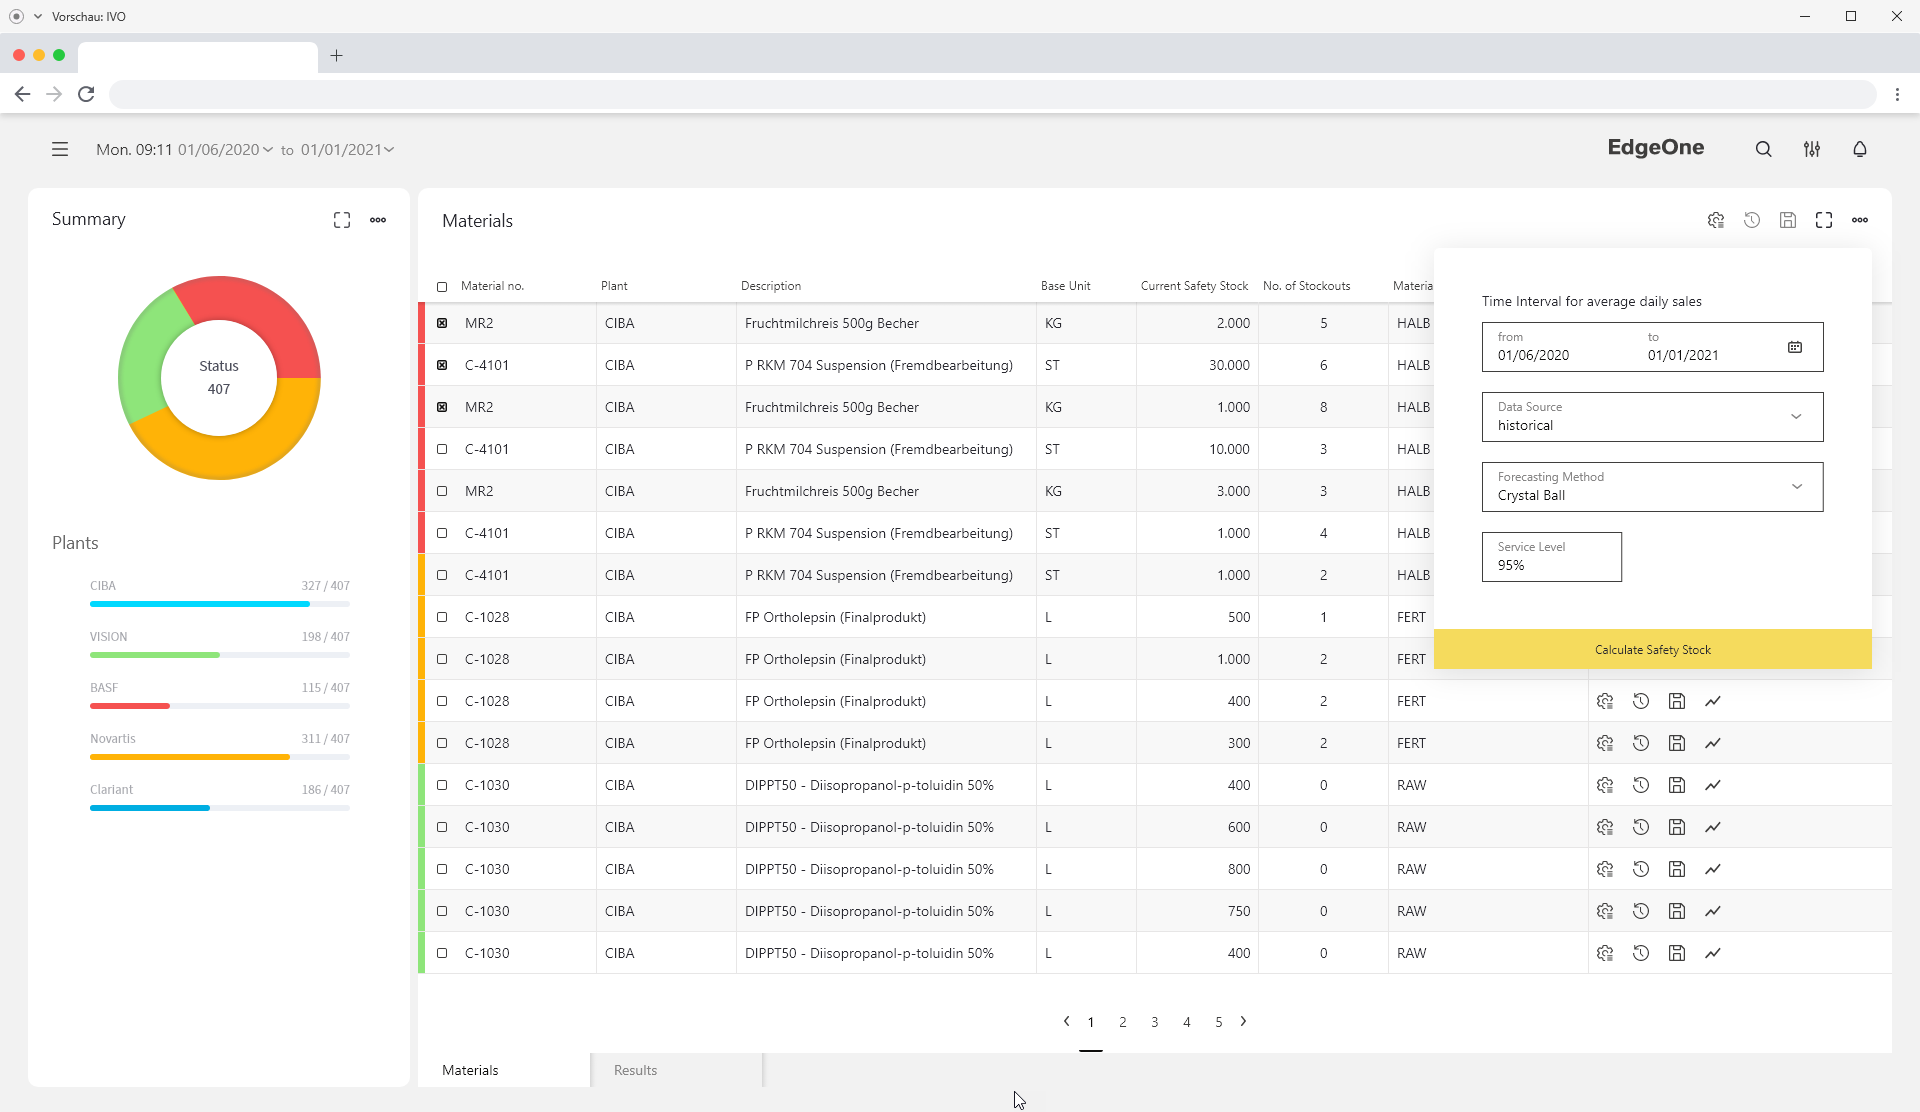
Task: Open the hamburger navigation menu
Action: (x=60, y=149)
